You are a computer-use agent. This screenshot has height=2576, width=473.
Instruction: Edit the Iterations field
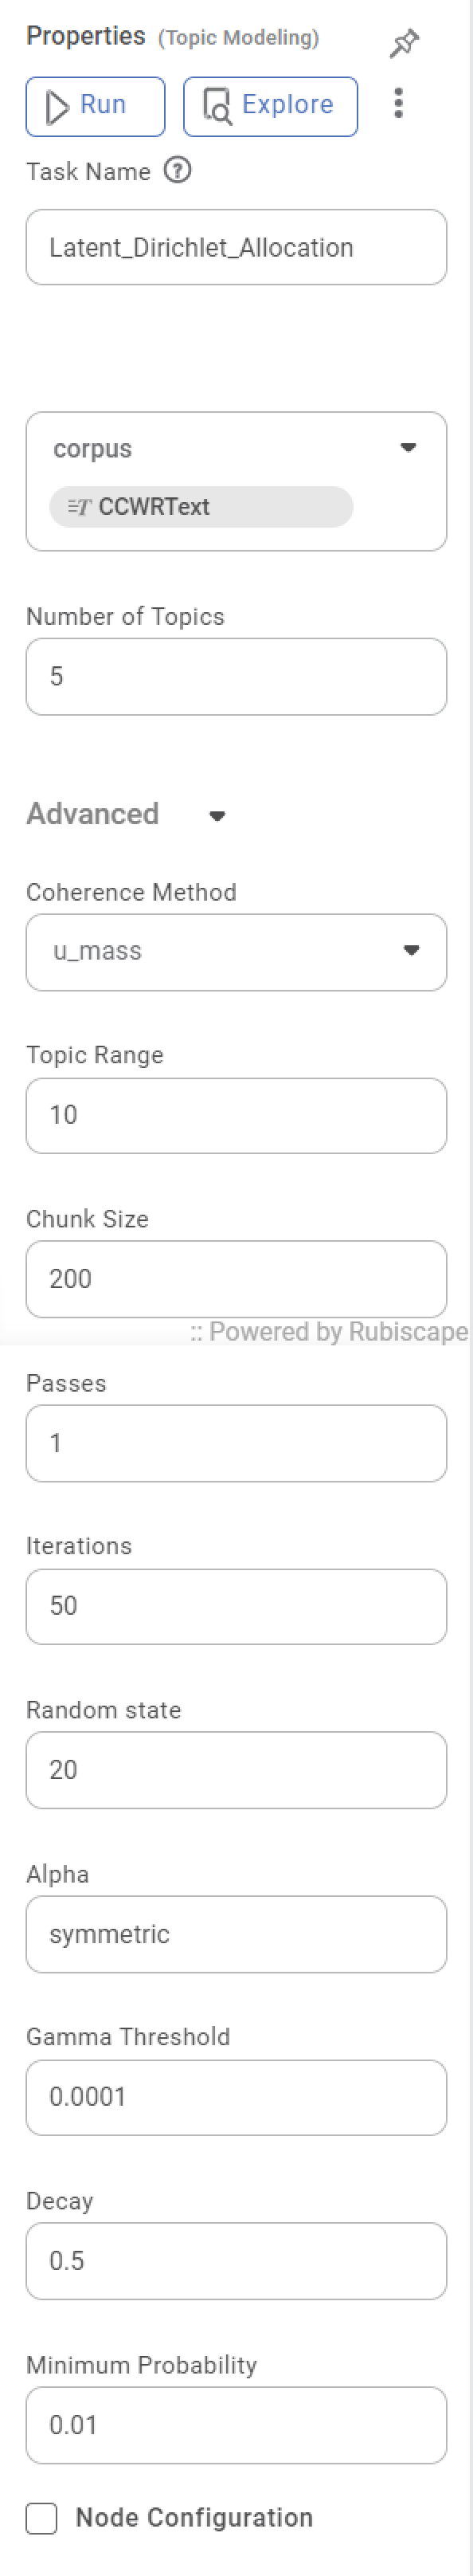click(x=236, y=1607)
